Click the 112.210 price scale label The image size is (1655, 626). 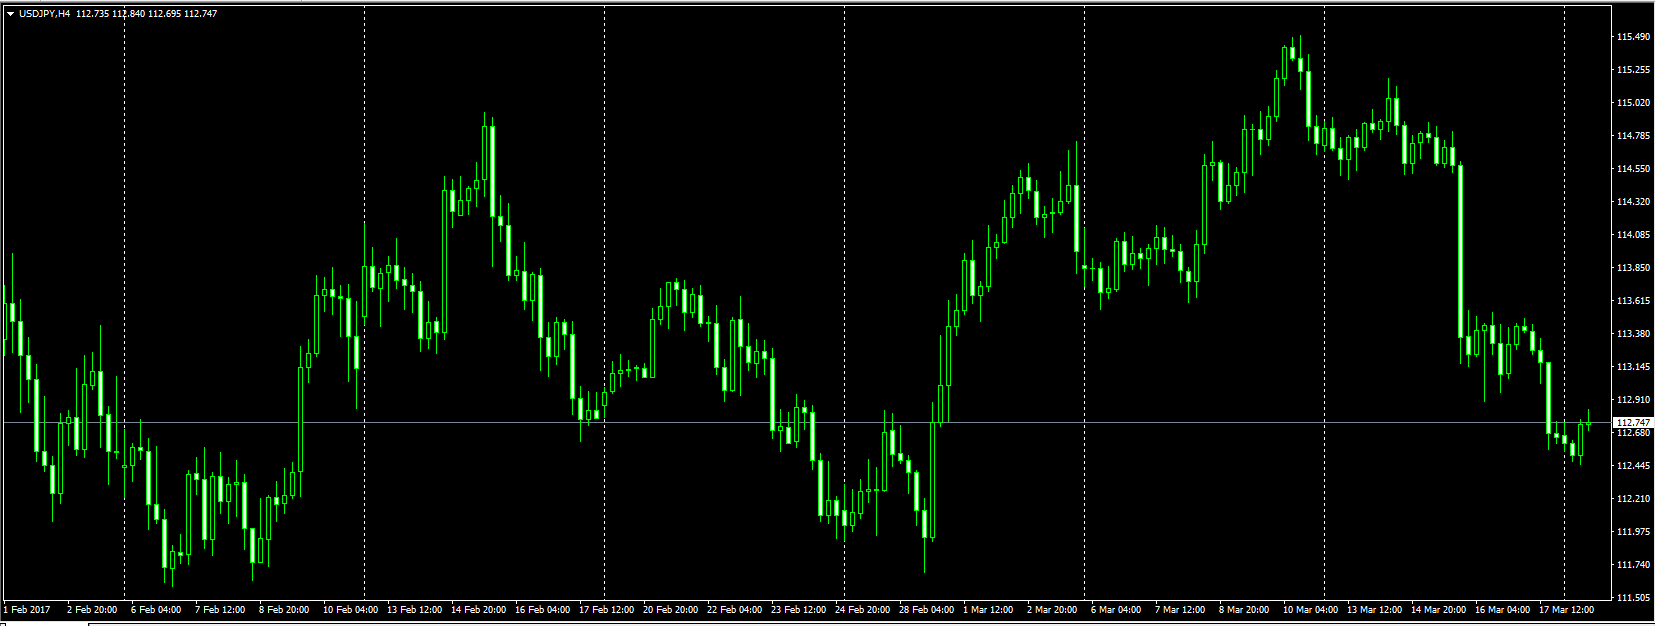click(x=1632, y=499)
